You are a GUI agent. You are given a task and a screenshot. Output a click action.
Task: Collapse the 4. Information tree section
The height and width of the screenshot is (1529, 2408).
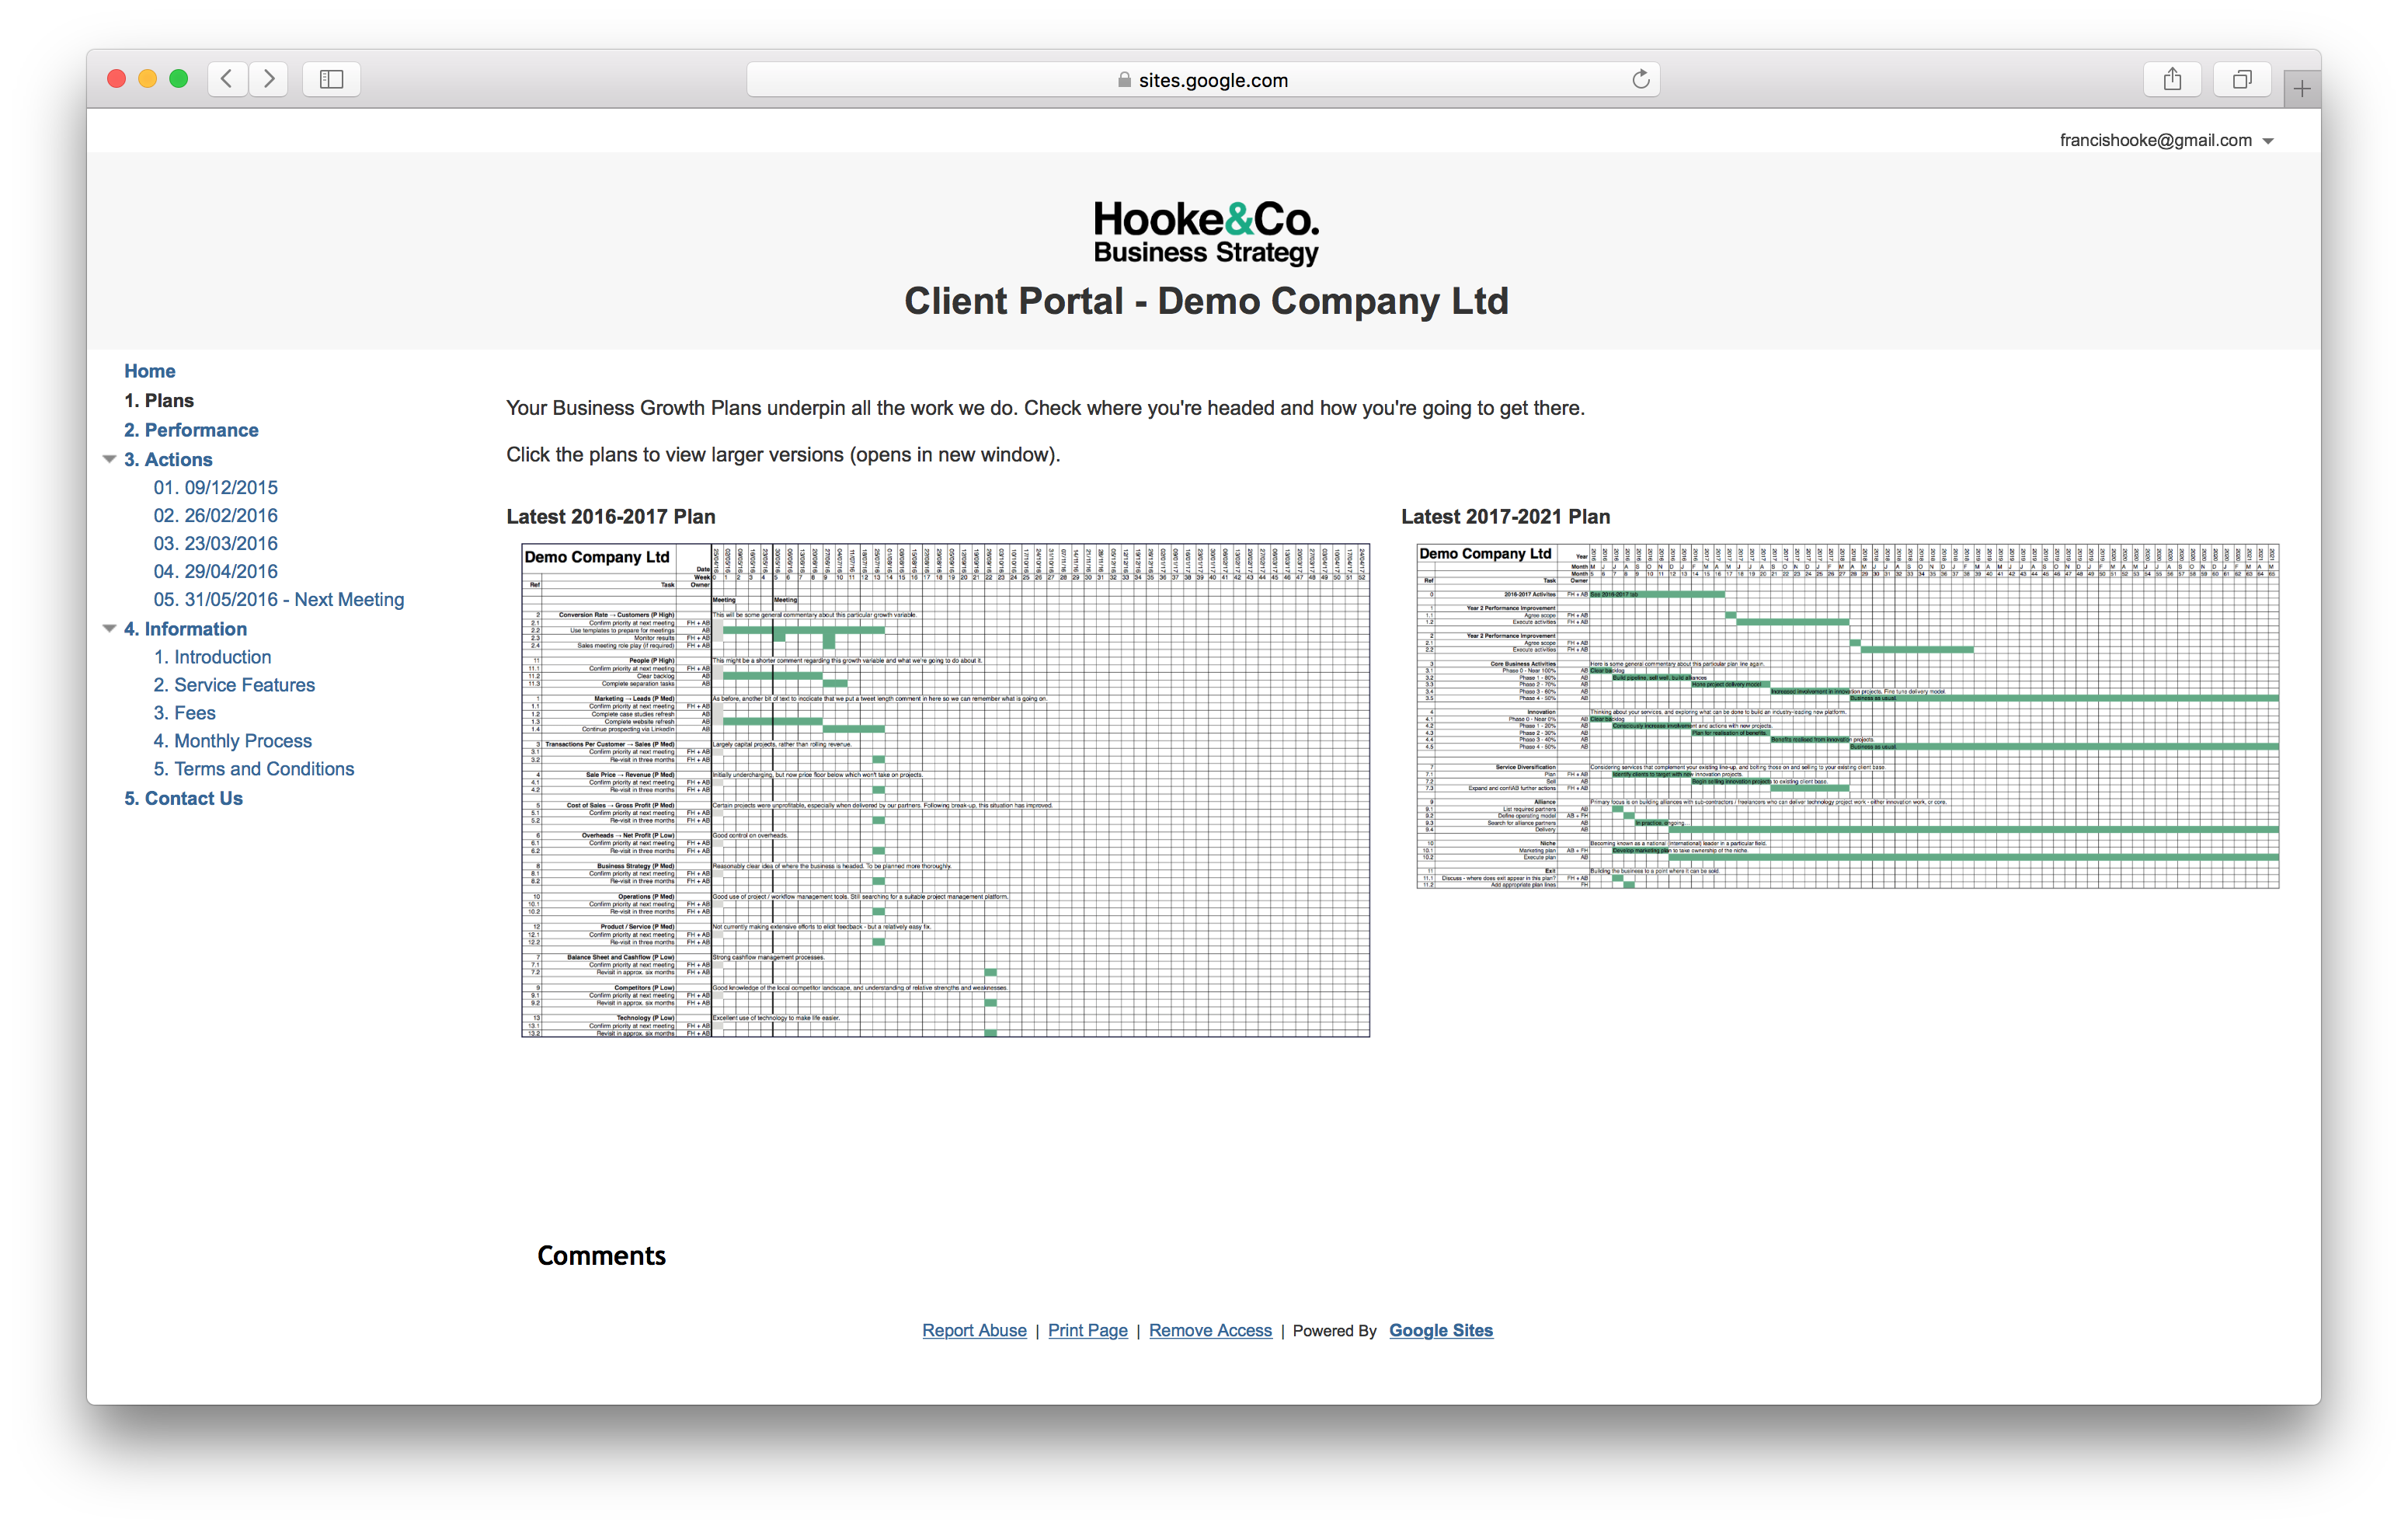coord(109,628)
